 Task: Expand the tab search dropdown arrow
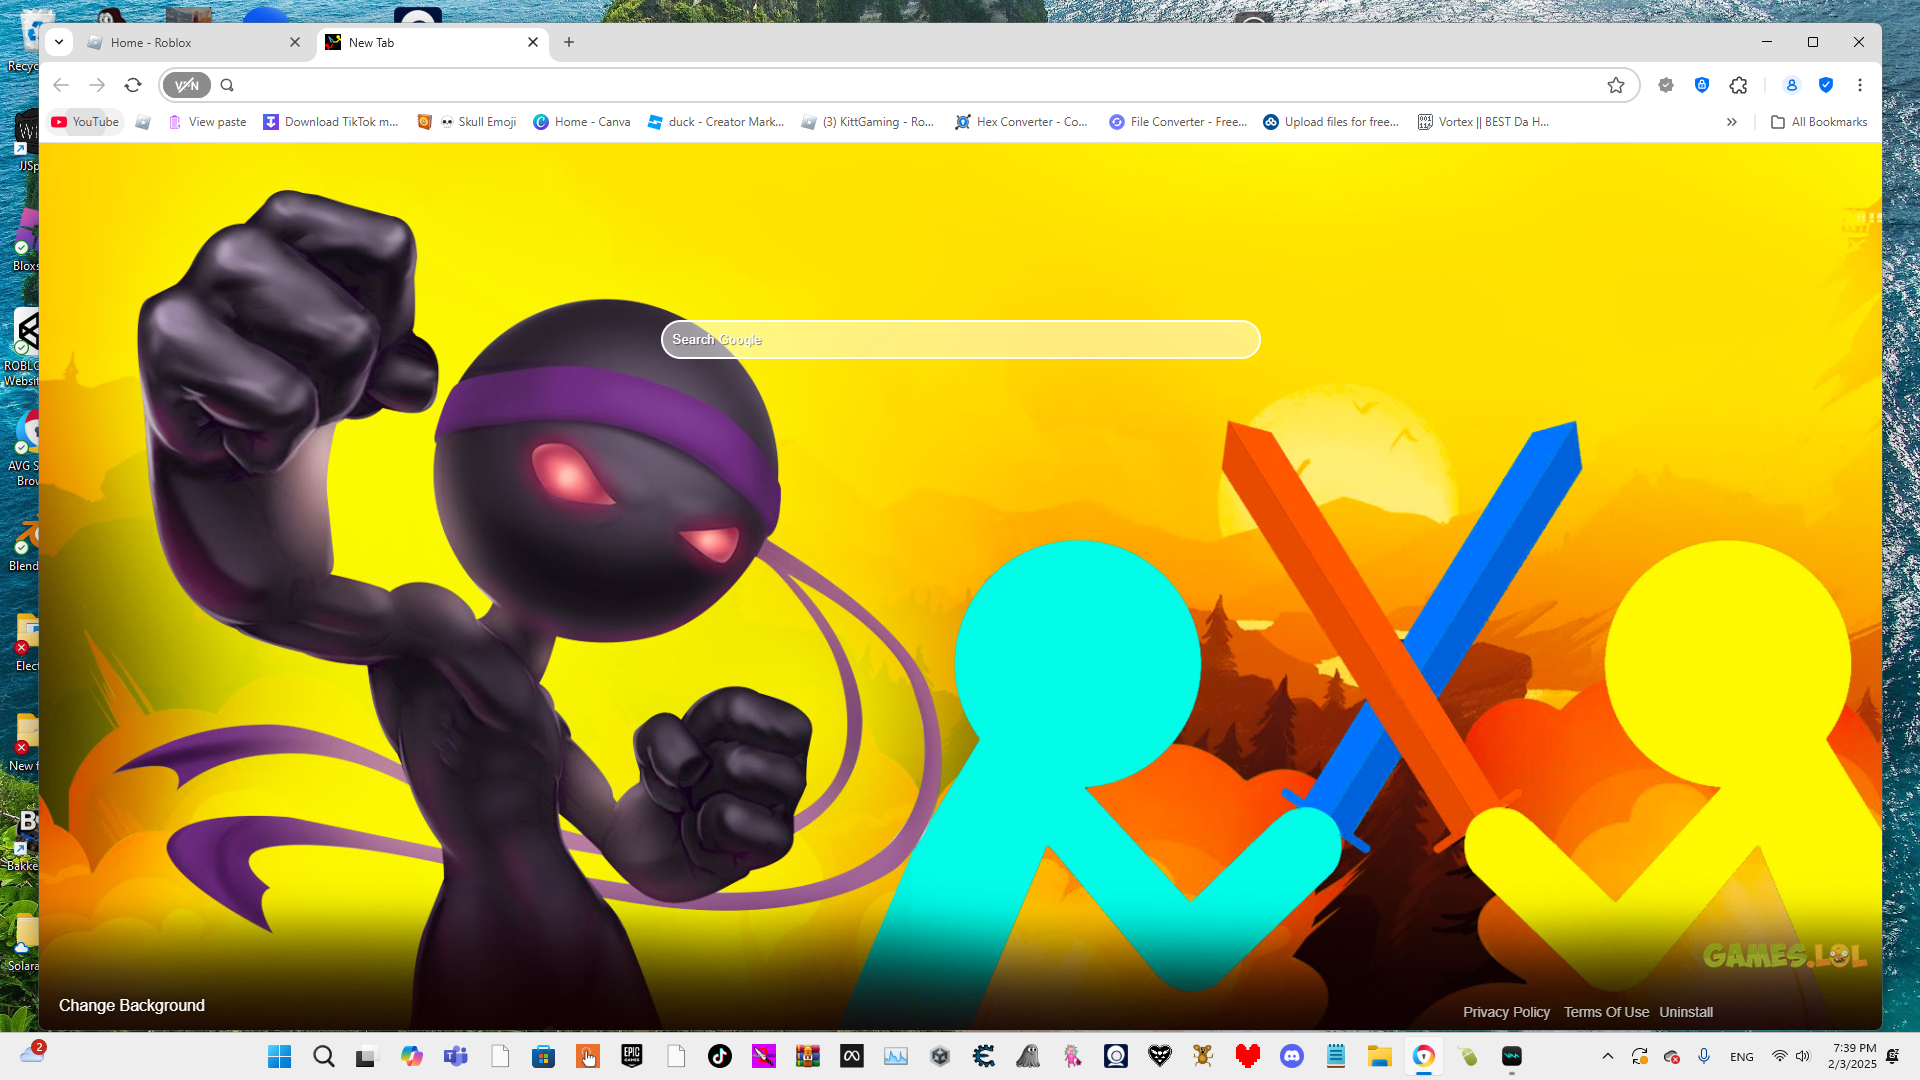pos(59,42)
